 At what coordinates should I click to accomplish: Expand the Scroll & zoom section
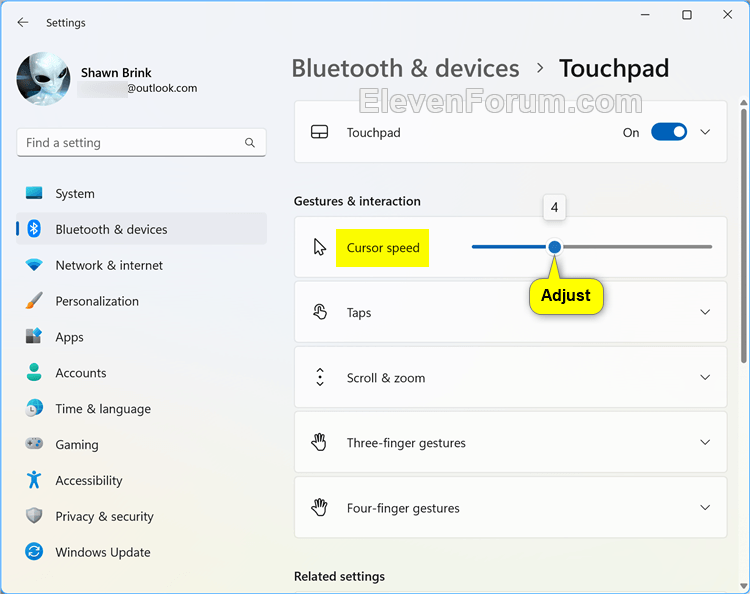[705, 377]
